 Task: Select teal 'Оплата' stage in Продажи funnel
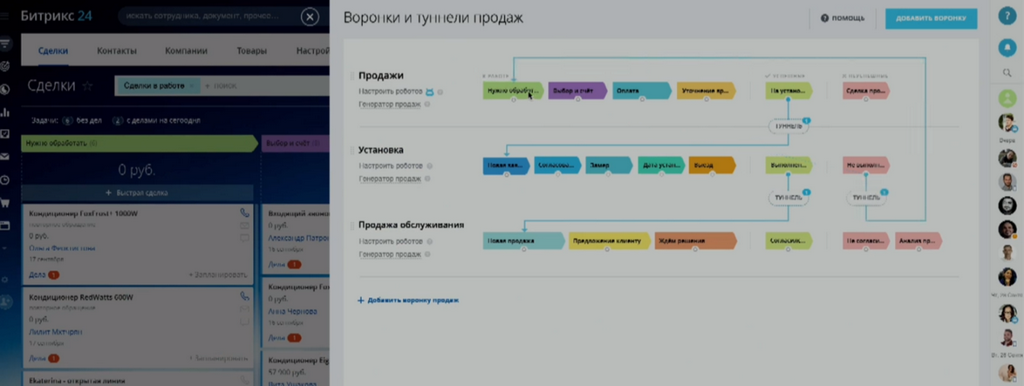(642, 91)
